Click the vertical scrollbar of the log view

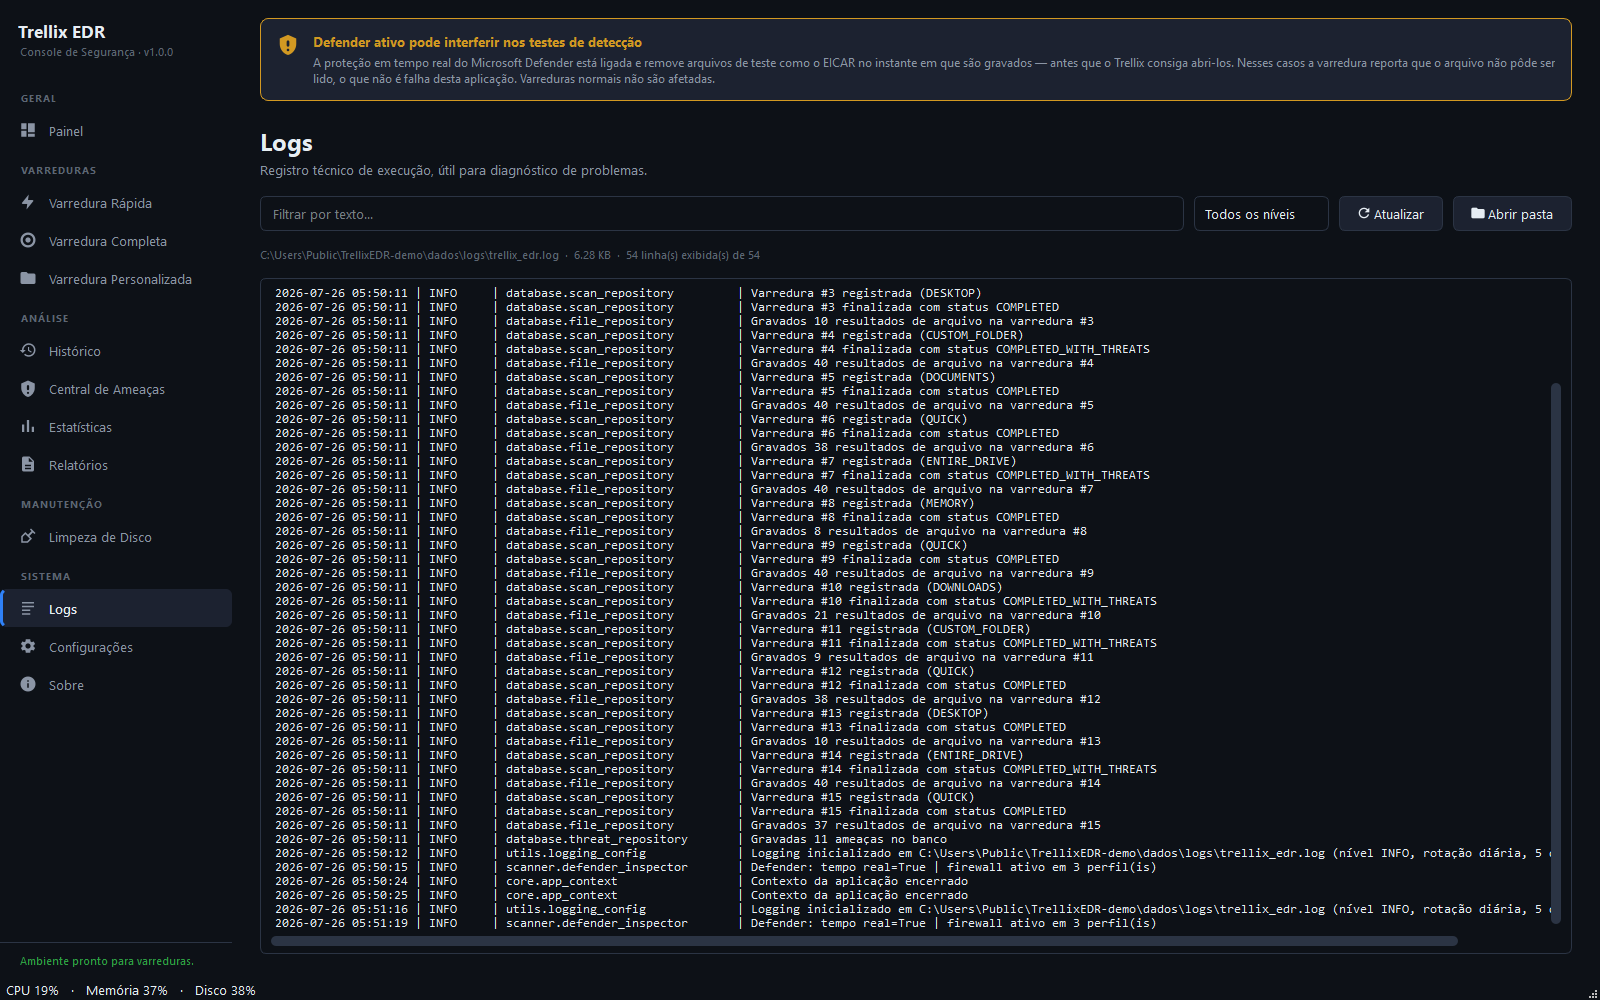[1556, 653]
